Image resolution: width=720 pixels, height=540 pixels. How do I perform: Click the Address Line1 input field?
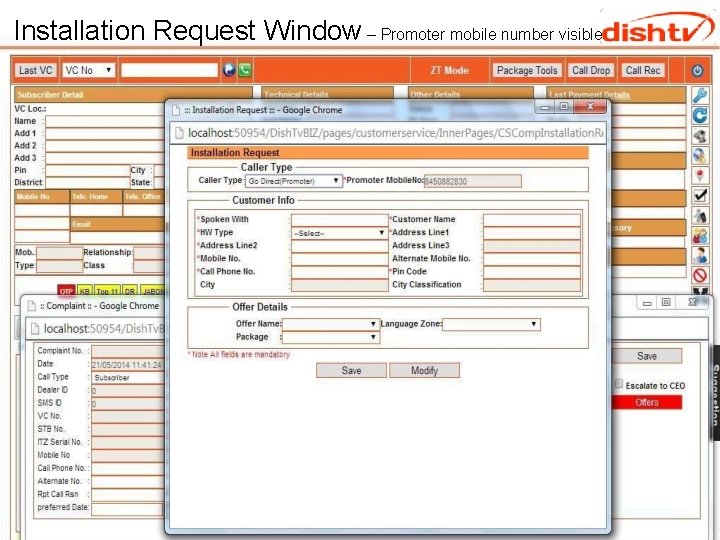532,232
